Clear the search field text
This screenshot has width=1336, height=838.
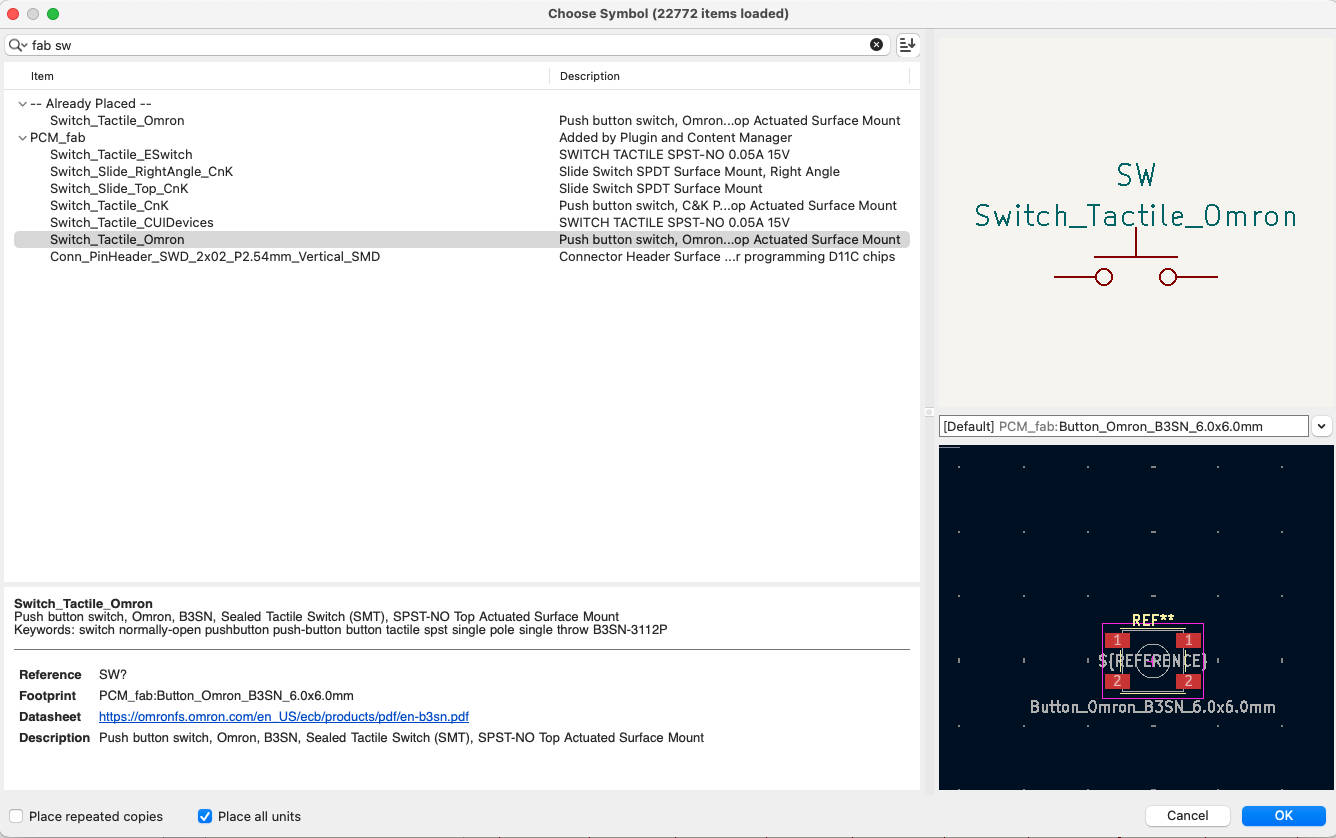[876, 45]
